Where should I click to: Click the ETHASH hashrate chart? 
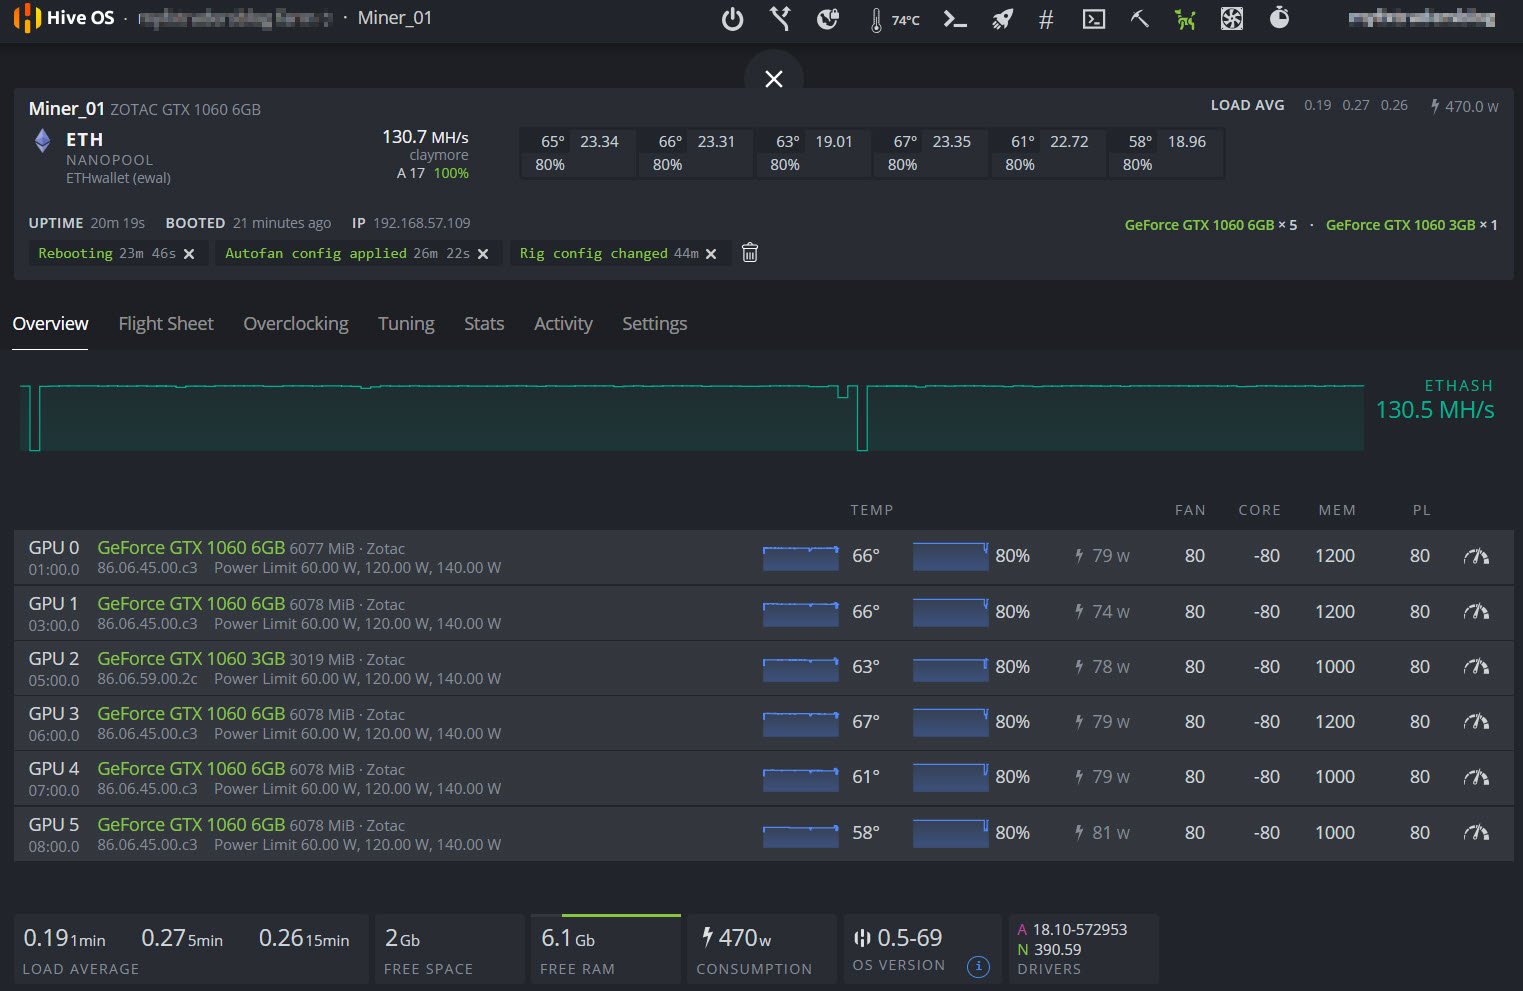coord(691,417)
